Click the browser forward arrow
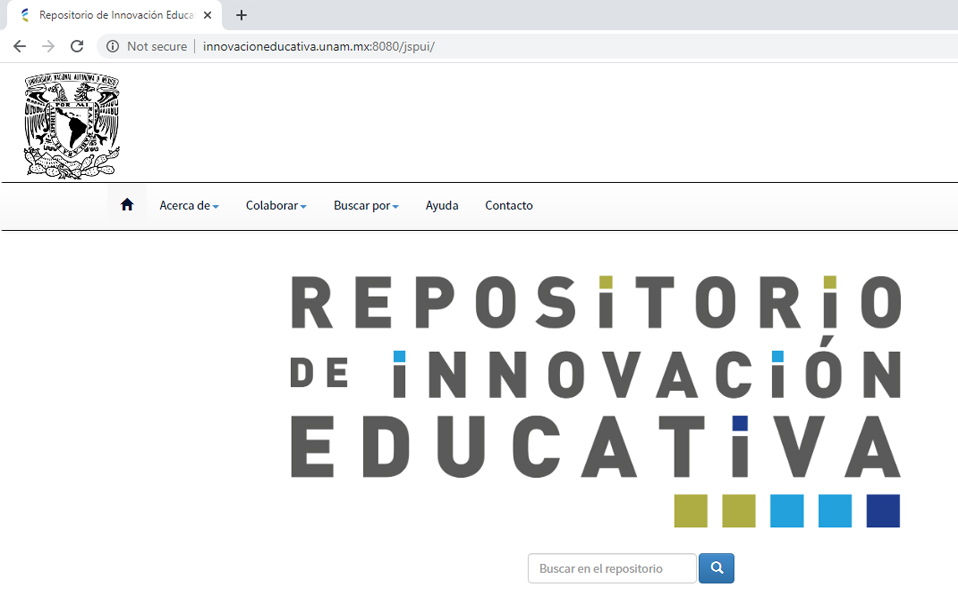This screenshot has width=958, height=596. (48, 46)
